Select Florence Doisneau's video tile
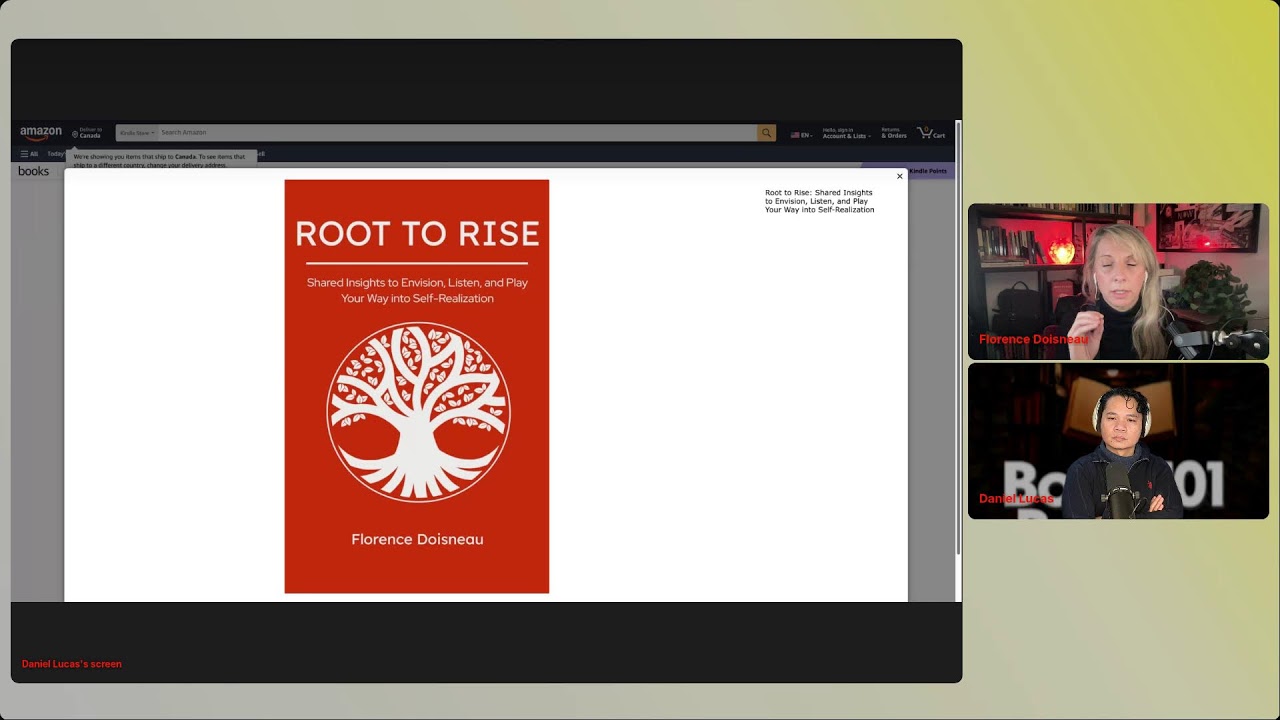This screenshot has height=720, width=1280. 1118,282
